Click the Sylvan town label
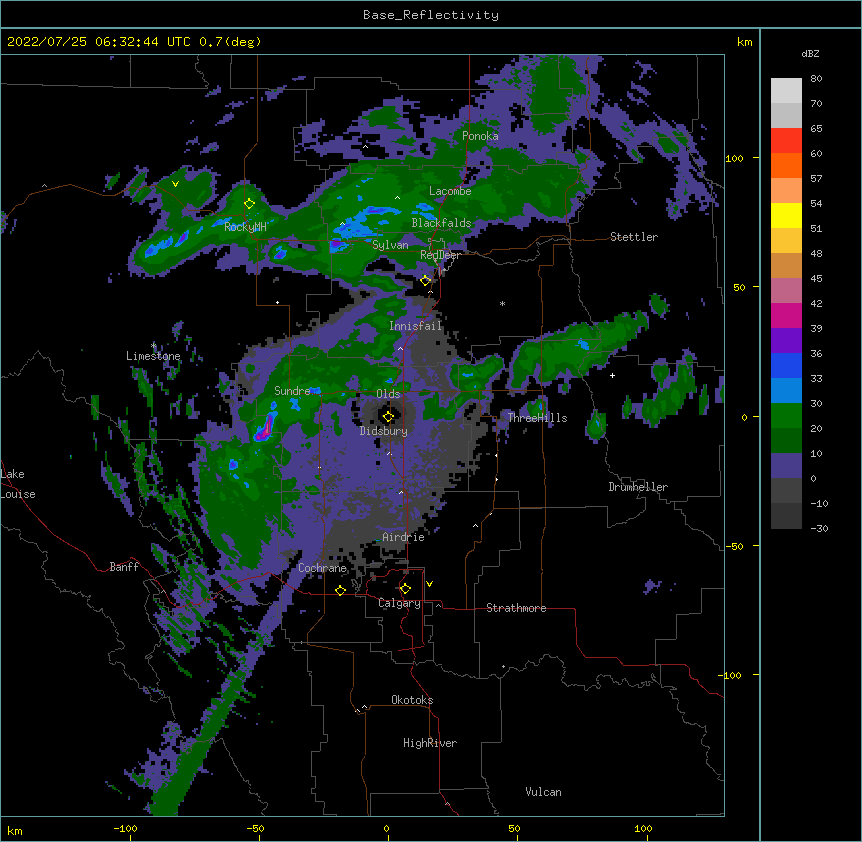The width and height of the screenshot is (862, 842). (x=390, y=245)
